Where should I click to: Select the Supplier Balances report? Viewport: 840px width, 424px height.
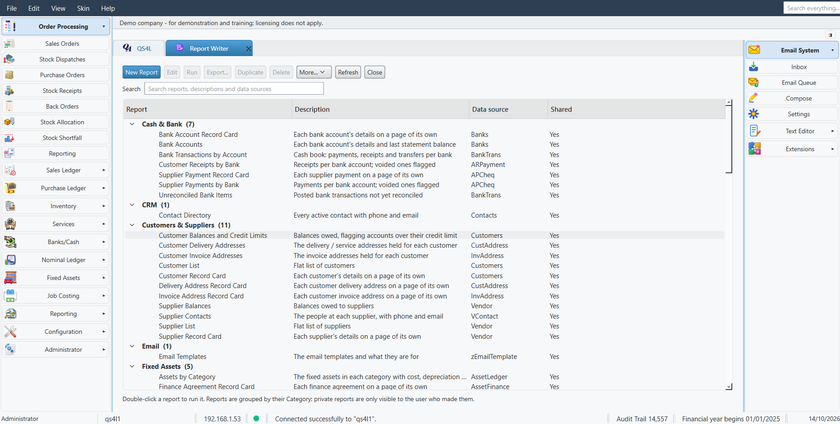pos(185,306)
